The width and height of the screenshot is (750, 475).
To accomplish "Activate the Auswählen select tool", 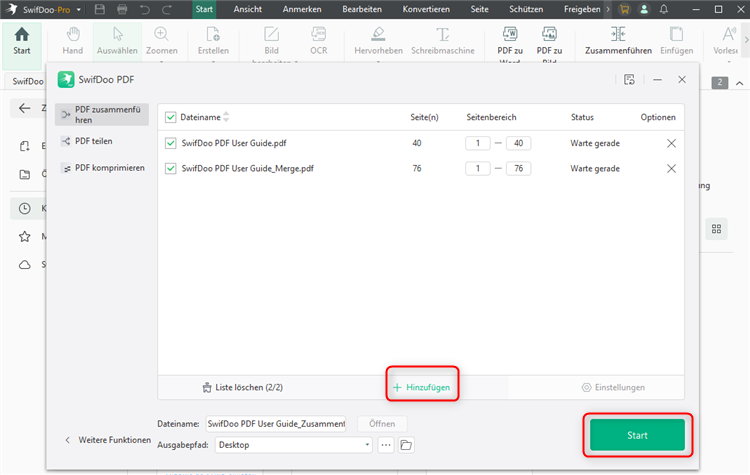I will [x=117, y=41].
